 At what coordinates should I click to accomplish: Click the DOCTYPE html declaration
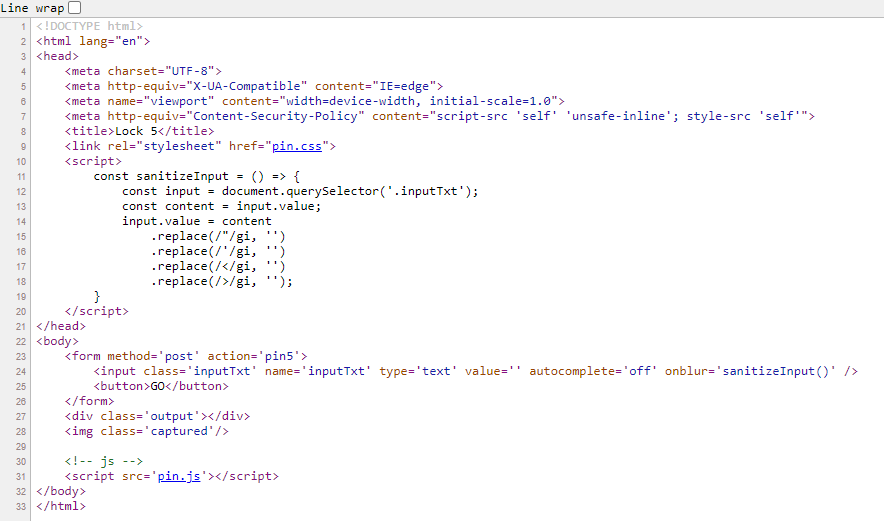(x=89, y=26)
